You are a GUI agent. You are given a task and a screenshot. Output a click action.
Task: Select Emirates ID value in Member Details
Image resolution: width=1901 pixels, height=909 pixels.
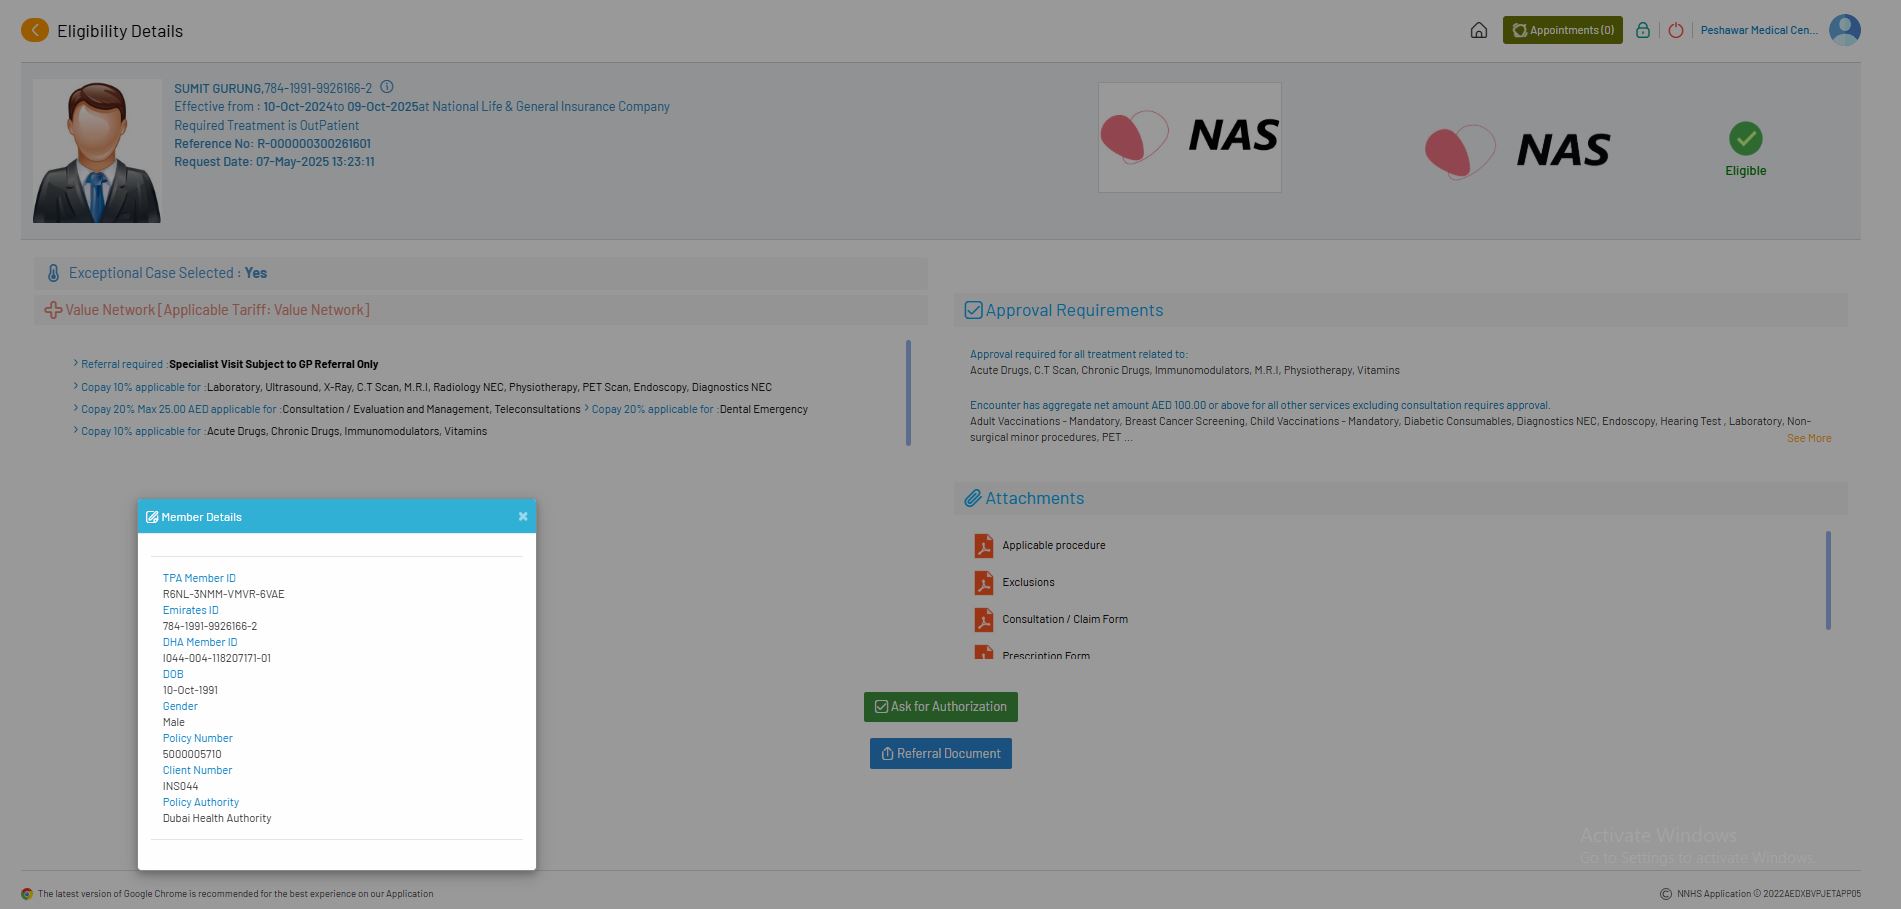click(210, 626)
